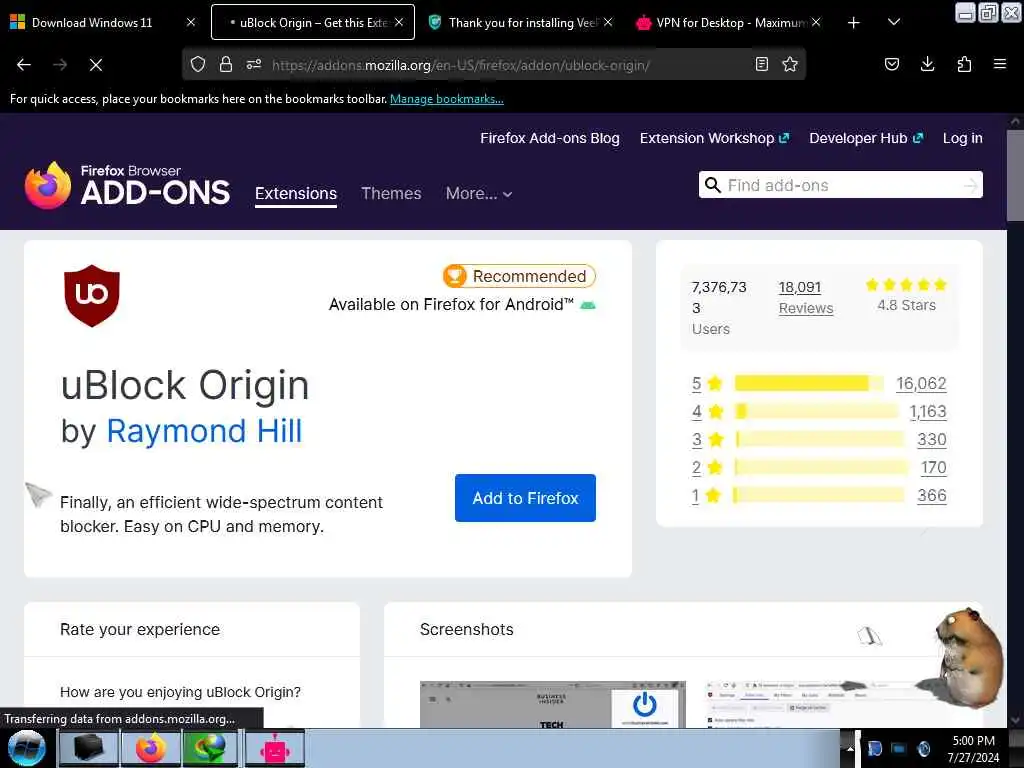
Task: Click the taskbar clock 5:00 PM
Action: 973,741
